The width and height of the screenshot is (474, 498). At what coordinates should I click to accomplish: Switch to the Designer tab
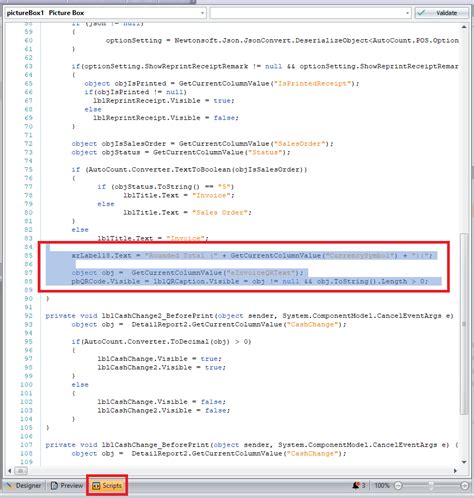coord(24,485)
